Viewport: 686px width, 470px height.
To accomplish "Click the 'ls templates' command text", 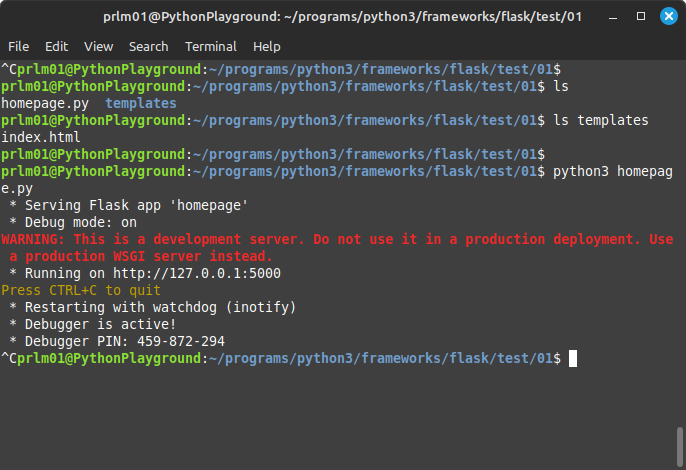I will tap(601, 120).
